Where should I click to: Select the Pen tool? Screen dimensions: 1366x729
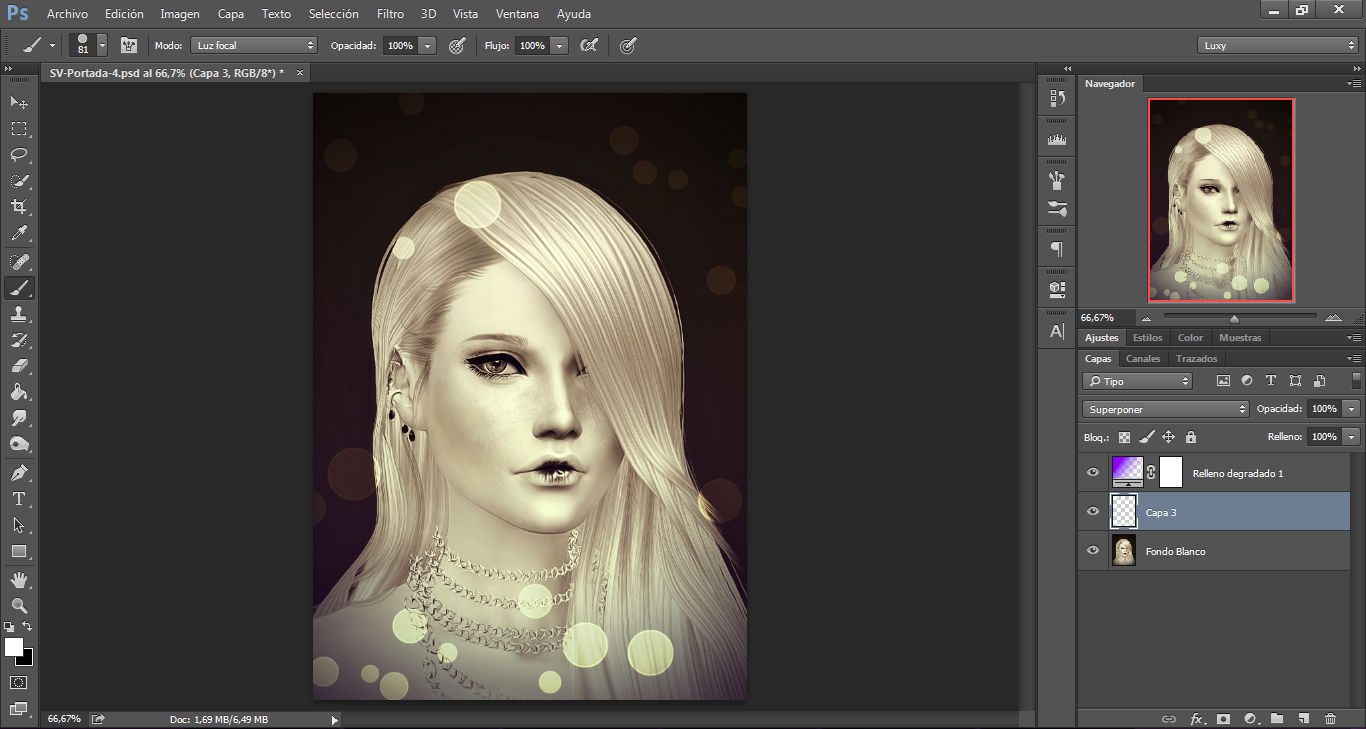(19, 473)
